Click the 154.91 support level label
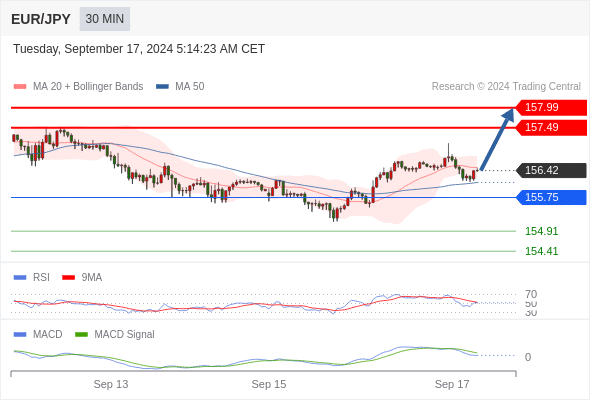This screenshot has width=590, height=400. pyautogui.click(x=541, y=231)
